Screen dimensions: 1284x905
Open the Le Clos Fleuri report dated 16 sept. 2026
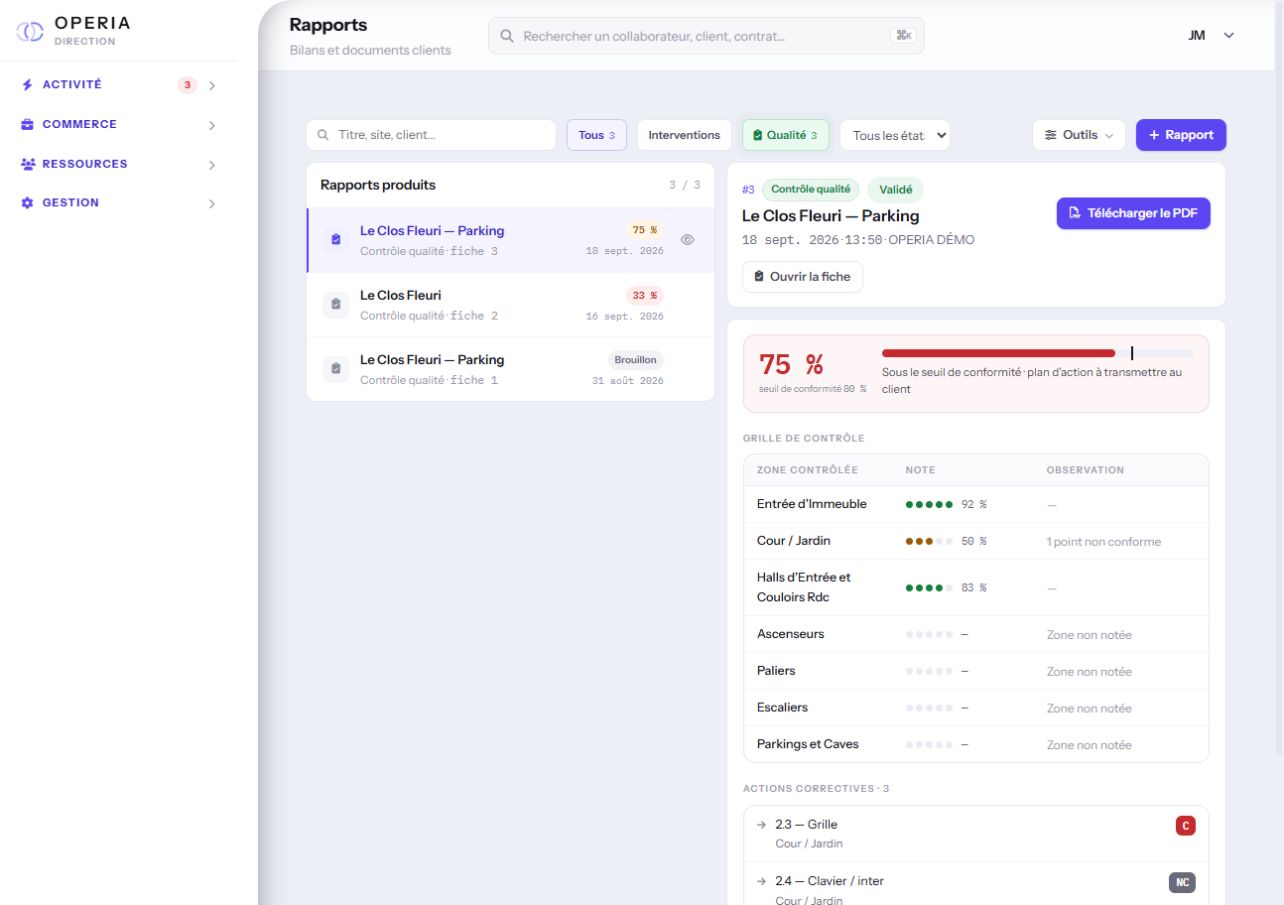511,304
